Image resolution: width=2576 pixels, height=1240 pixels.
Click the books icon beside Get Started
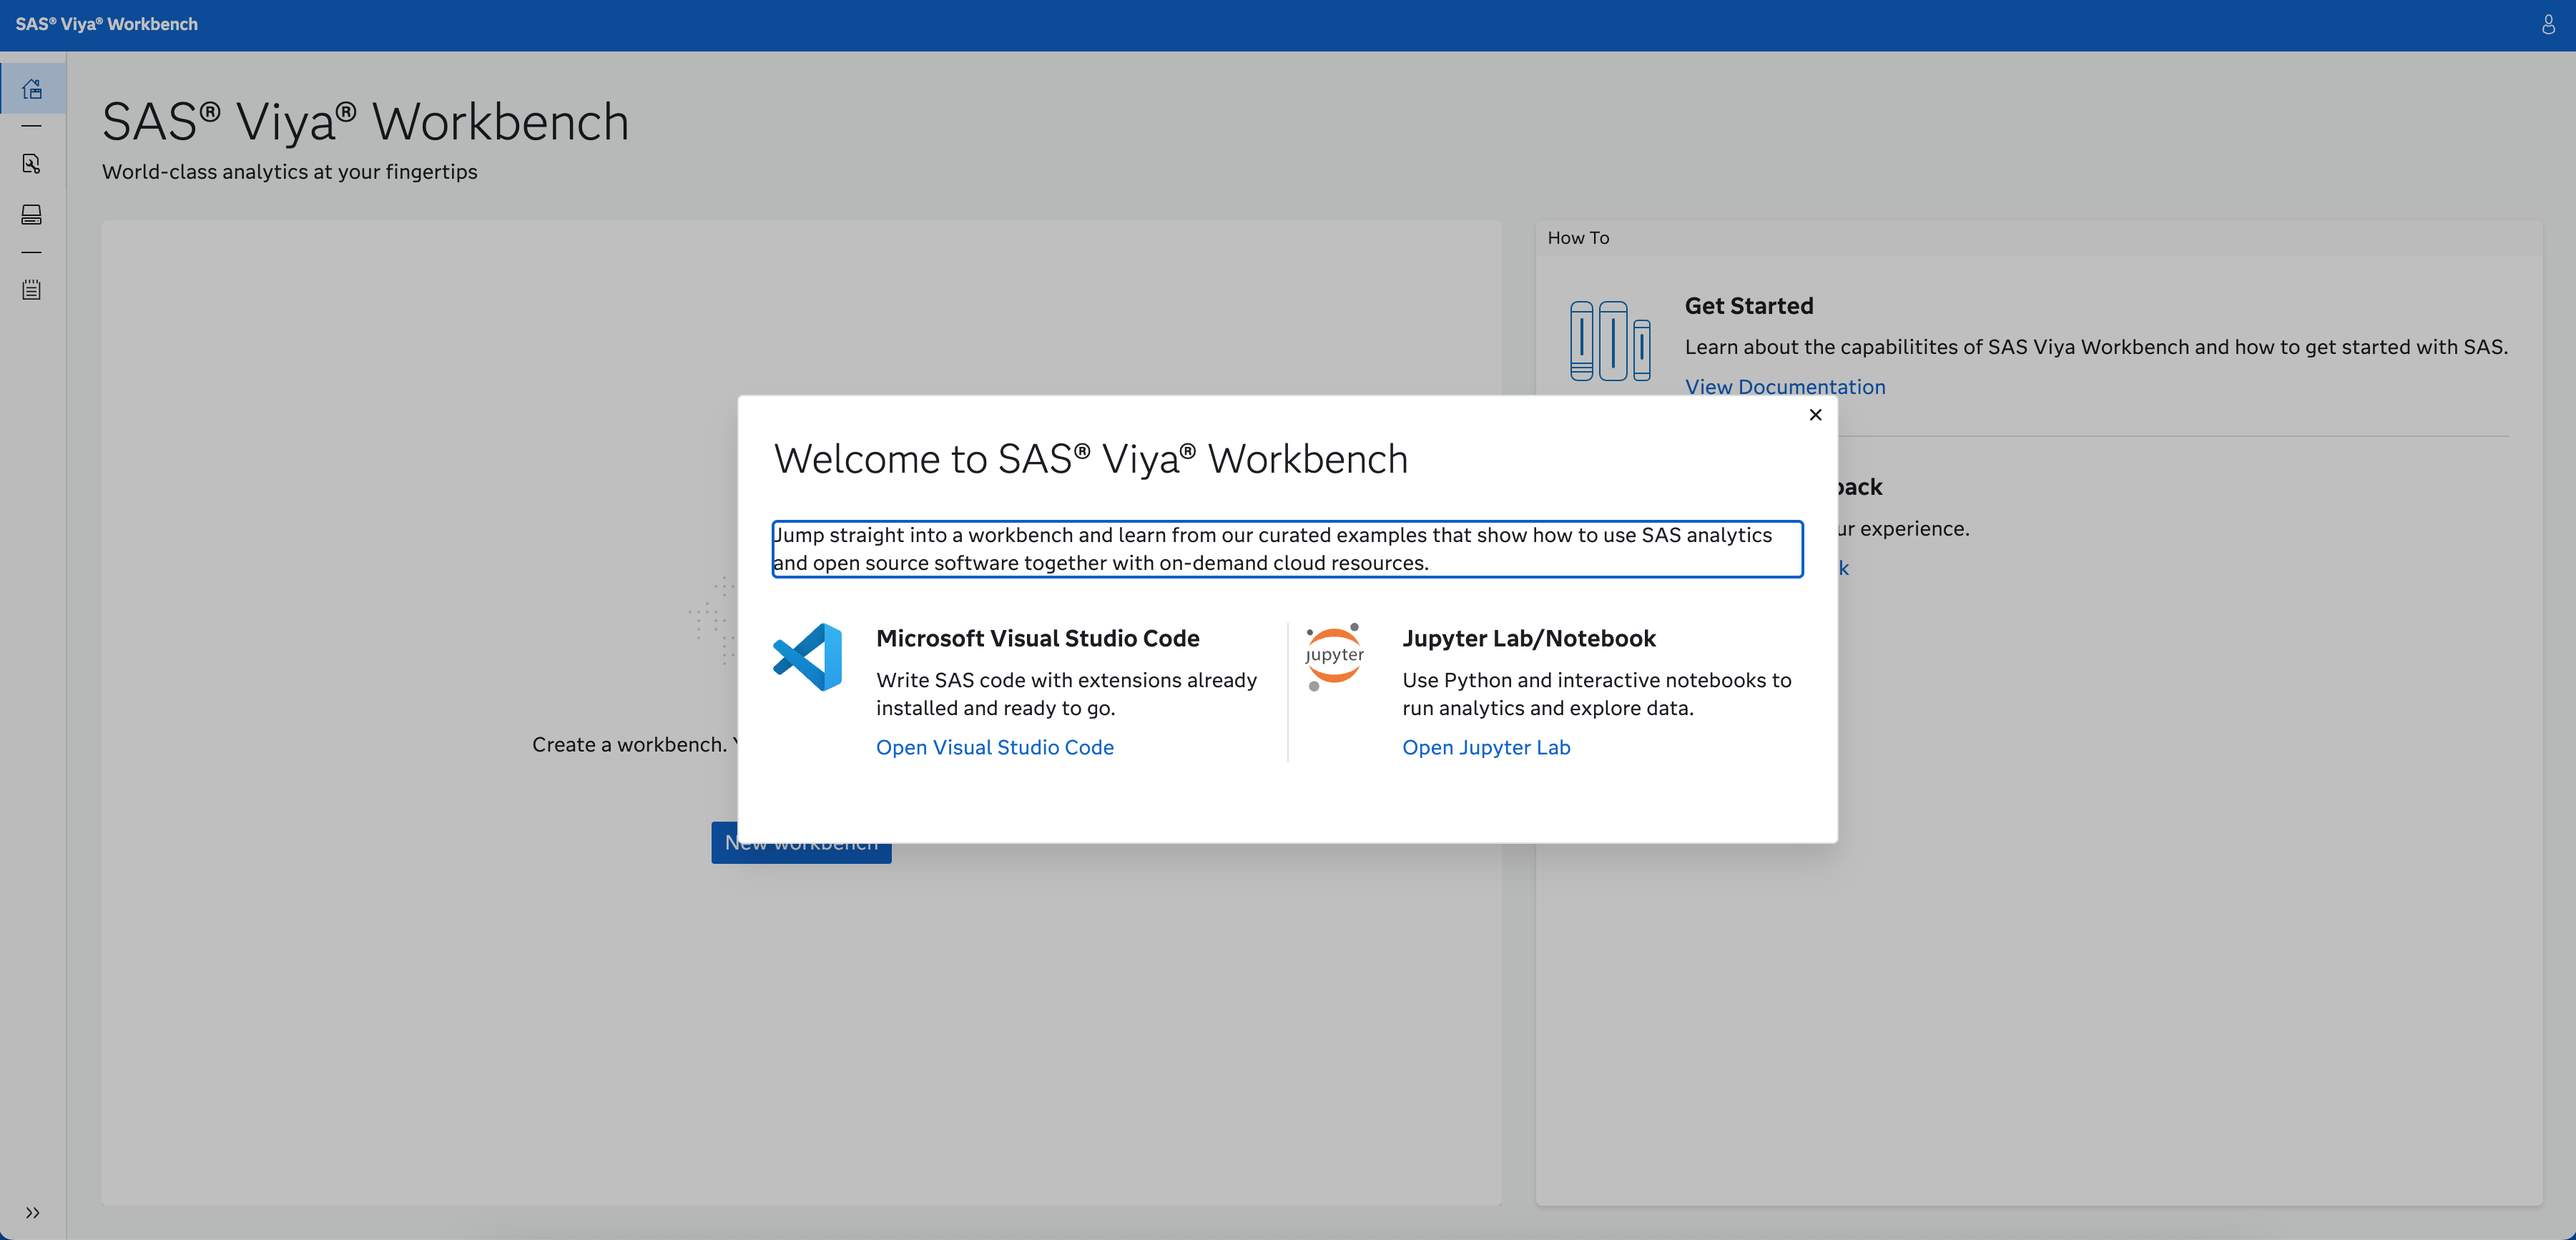tap(1609, 341)
